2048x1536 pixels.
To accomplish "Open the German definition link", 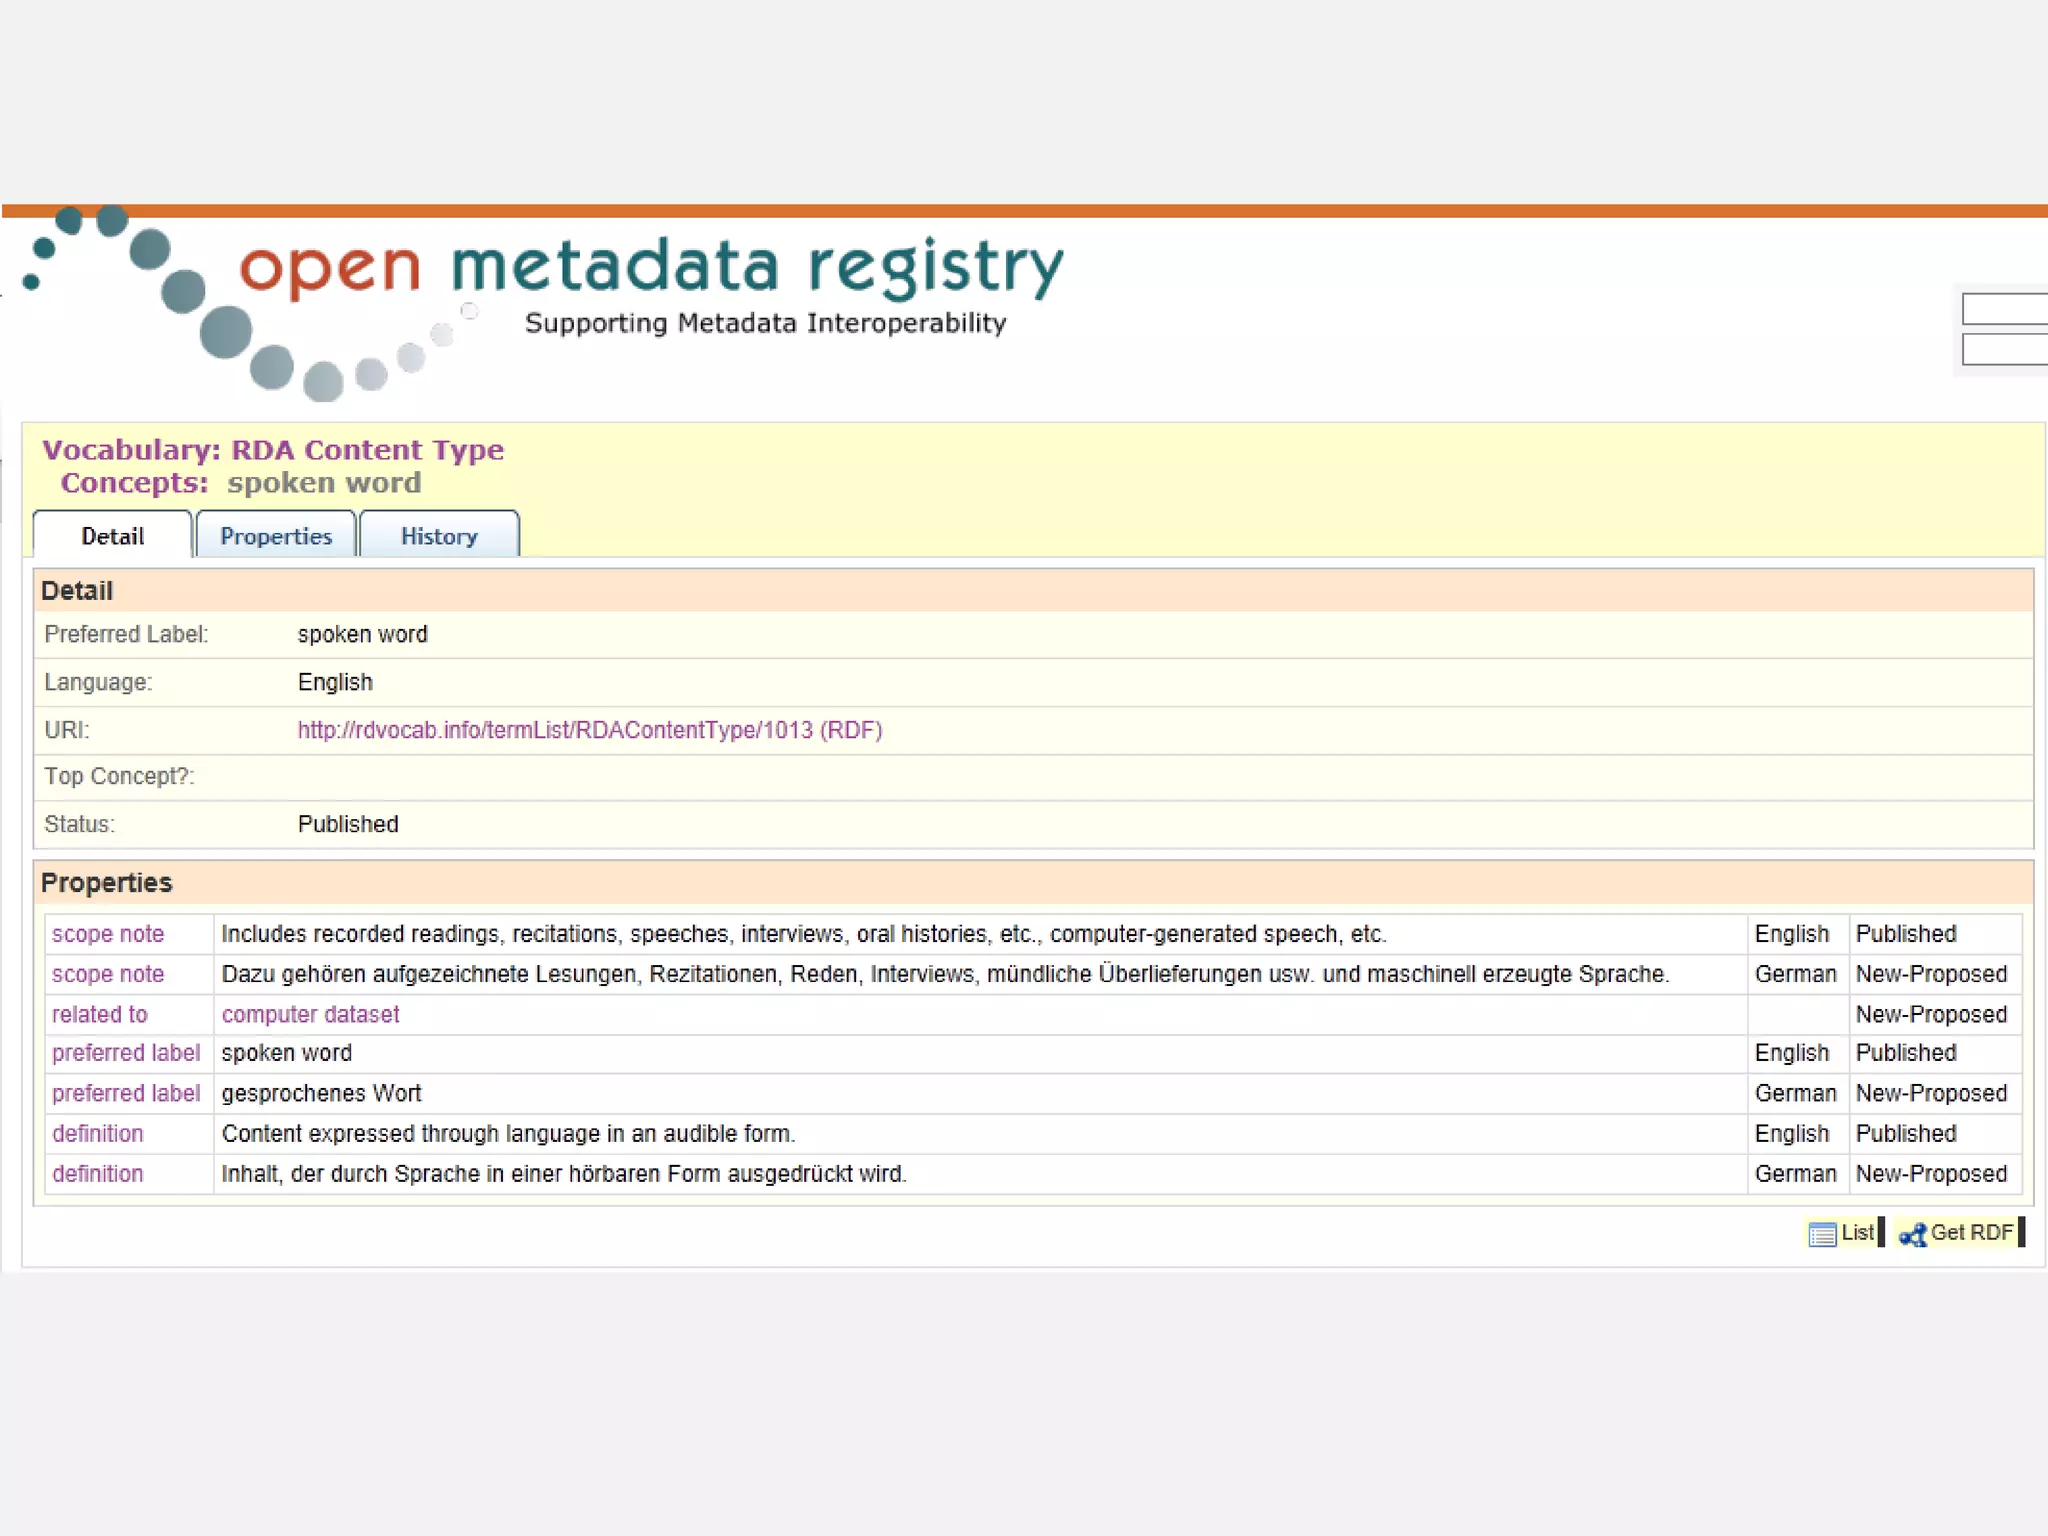I will tap(98, 1174).
